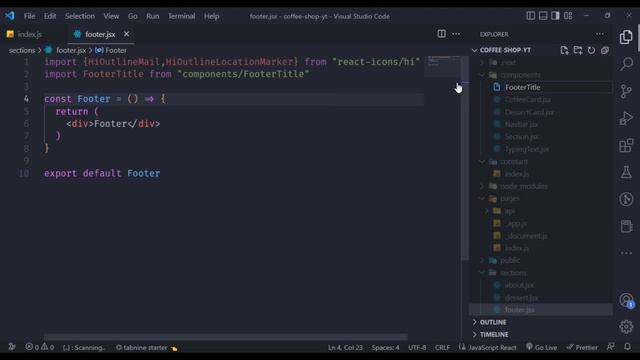The height and width of the screenshot is (360, 640).
Task: Open the Run and Debug view
Action: coord(626,118)
